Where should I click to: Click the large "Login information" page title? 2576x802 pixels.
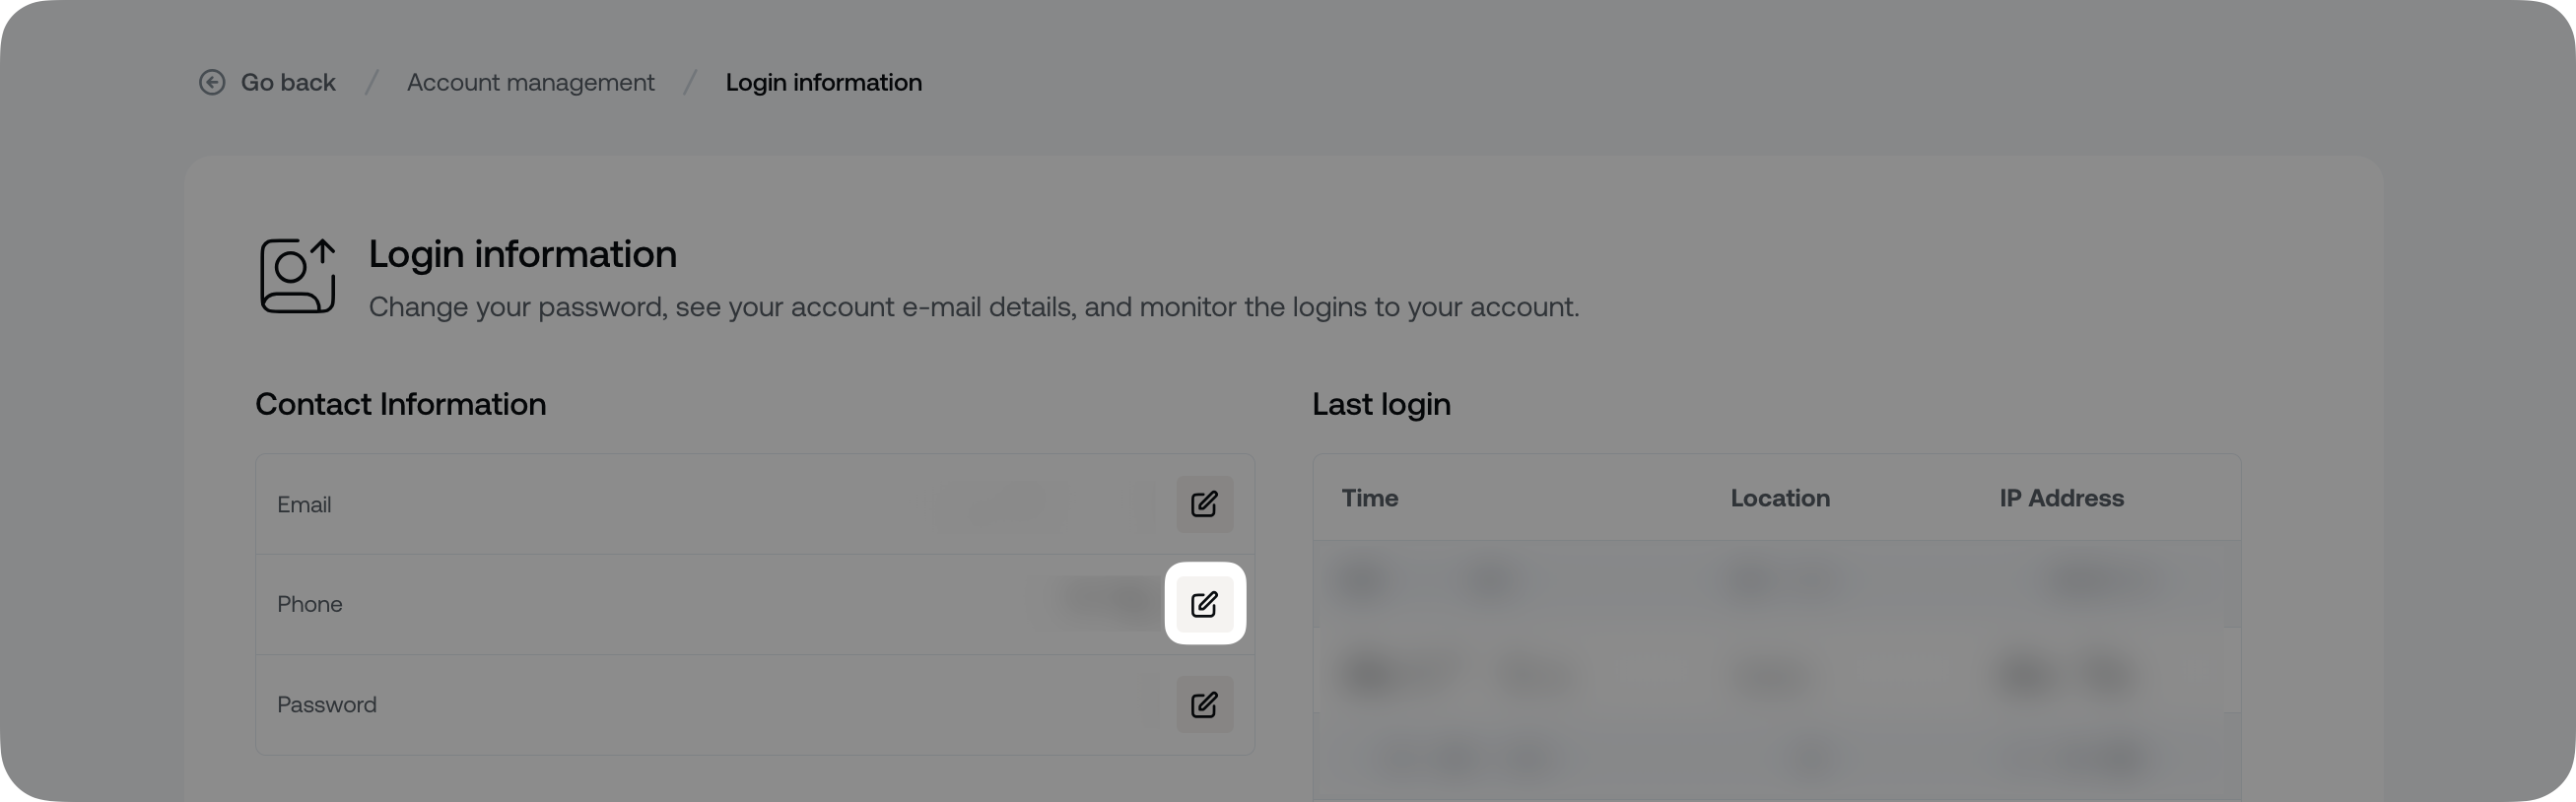point(522,254)
